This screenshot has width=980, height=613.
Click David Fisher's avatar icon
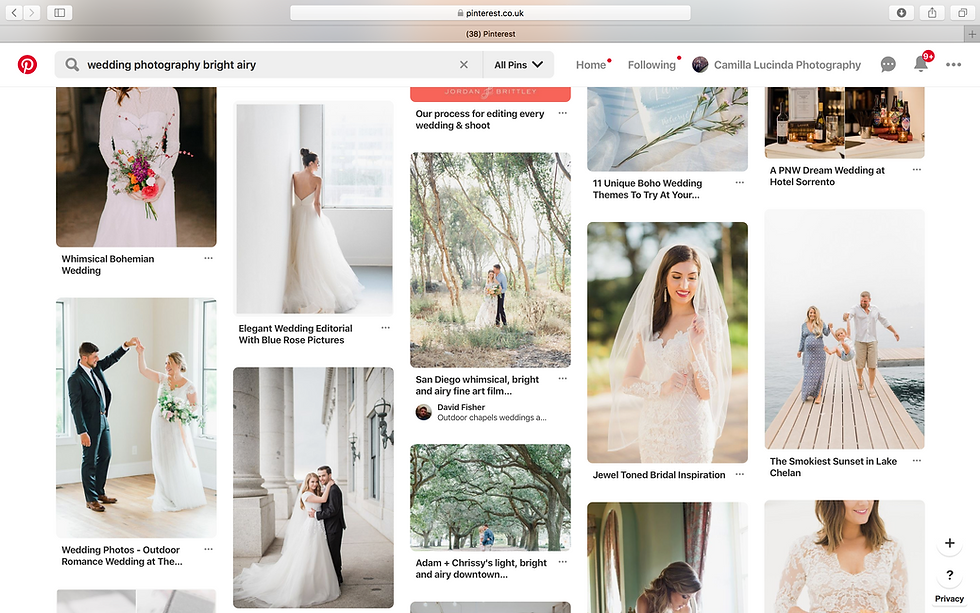coord(424,412)
